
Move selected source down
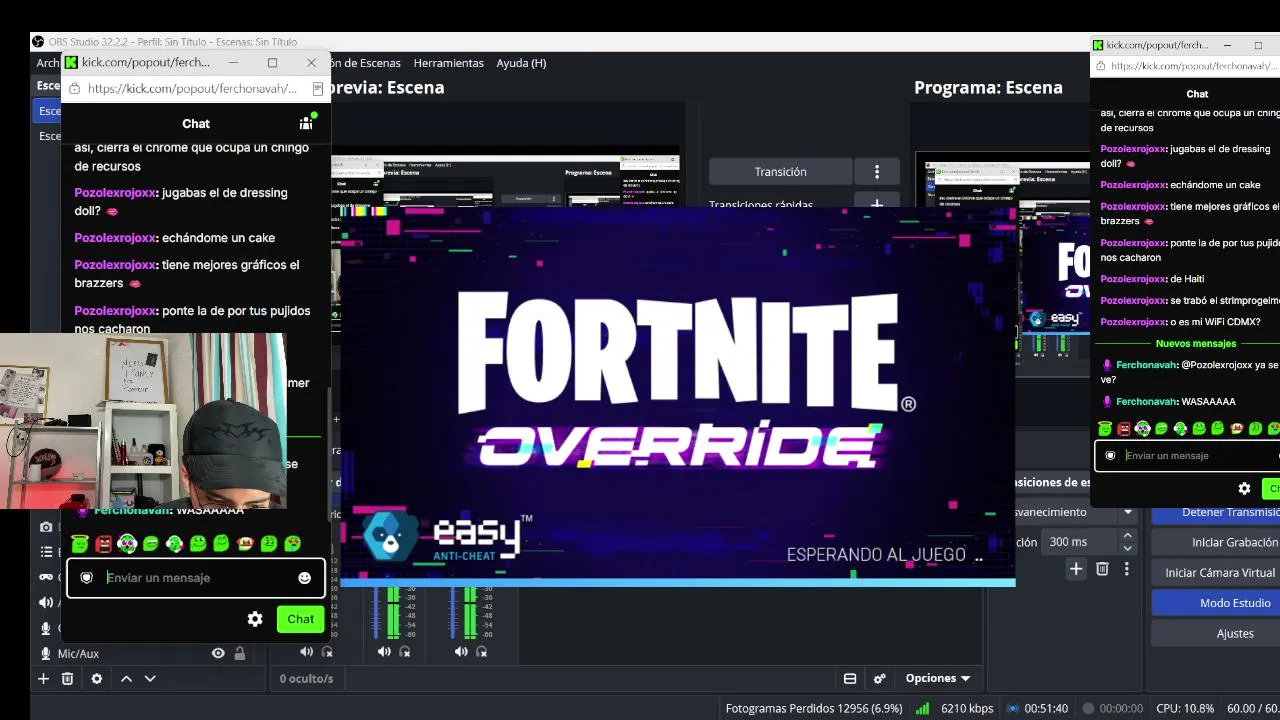[150, 678]
